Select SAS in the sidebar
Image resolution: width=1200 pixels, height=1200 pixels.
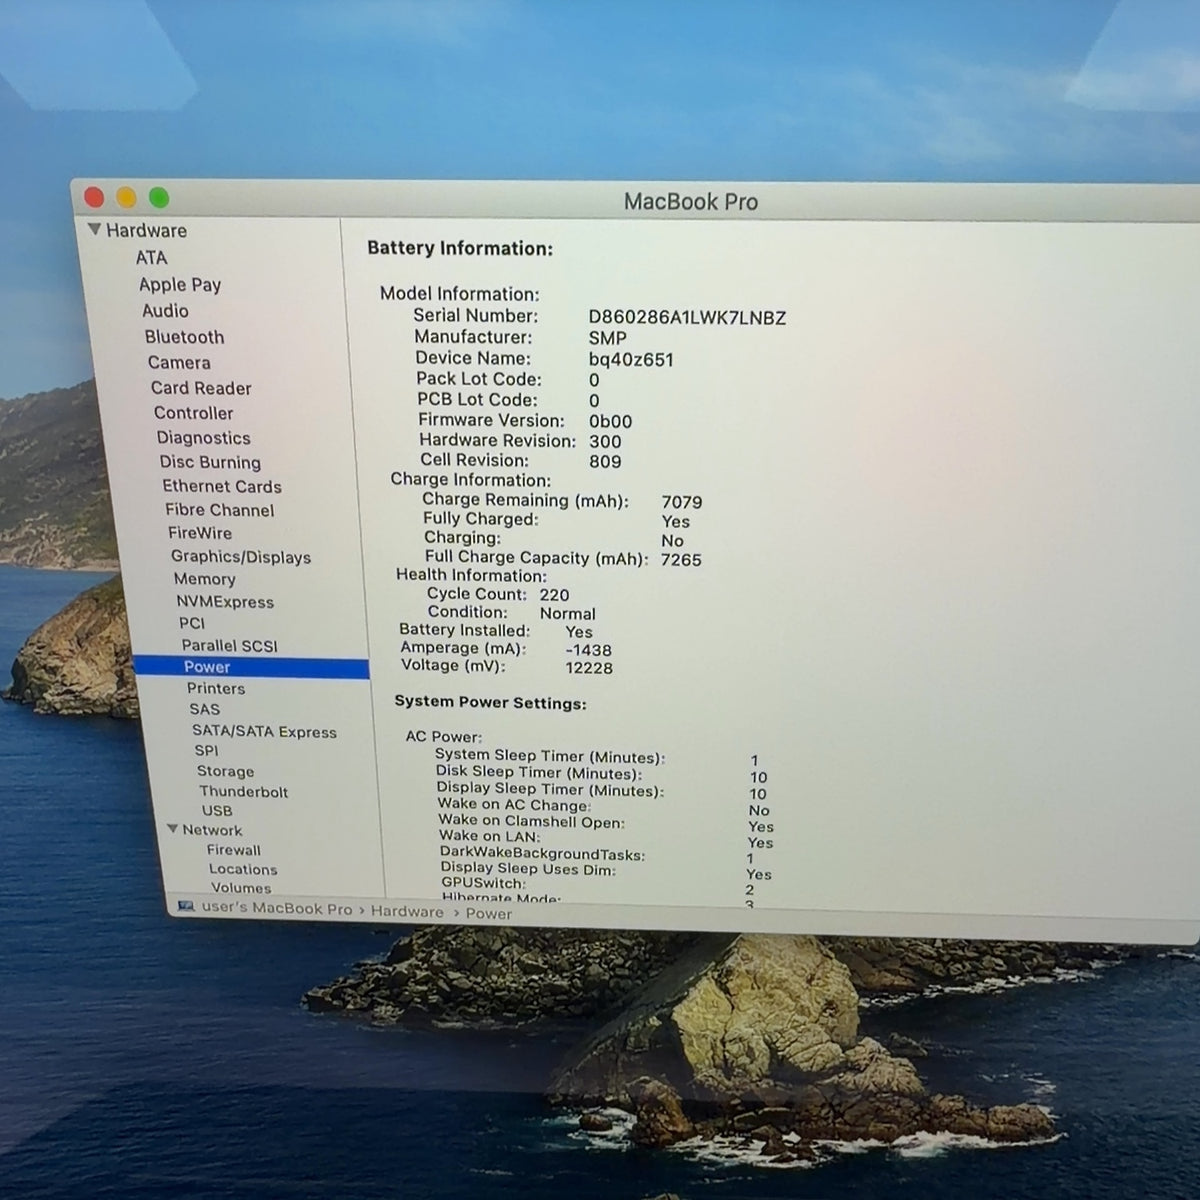pyautogui.click(x=204, y=709)
